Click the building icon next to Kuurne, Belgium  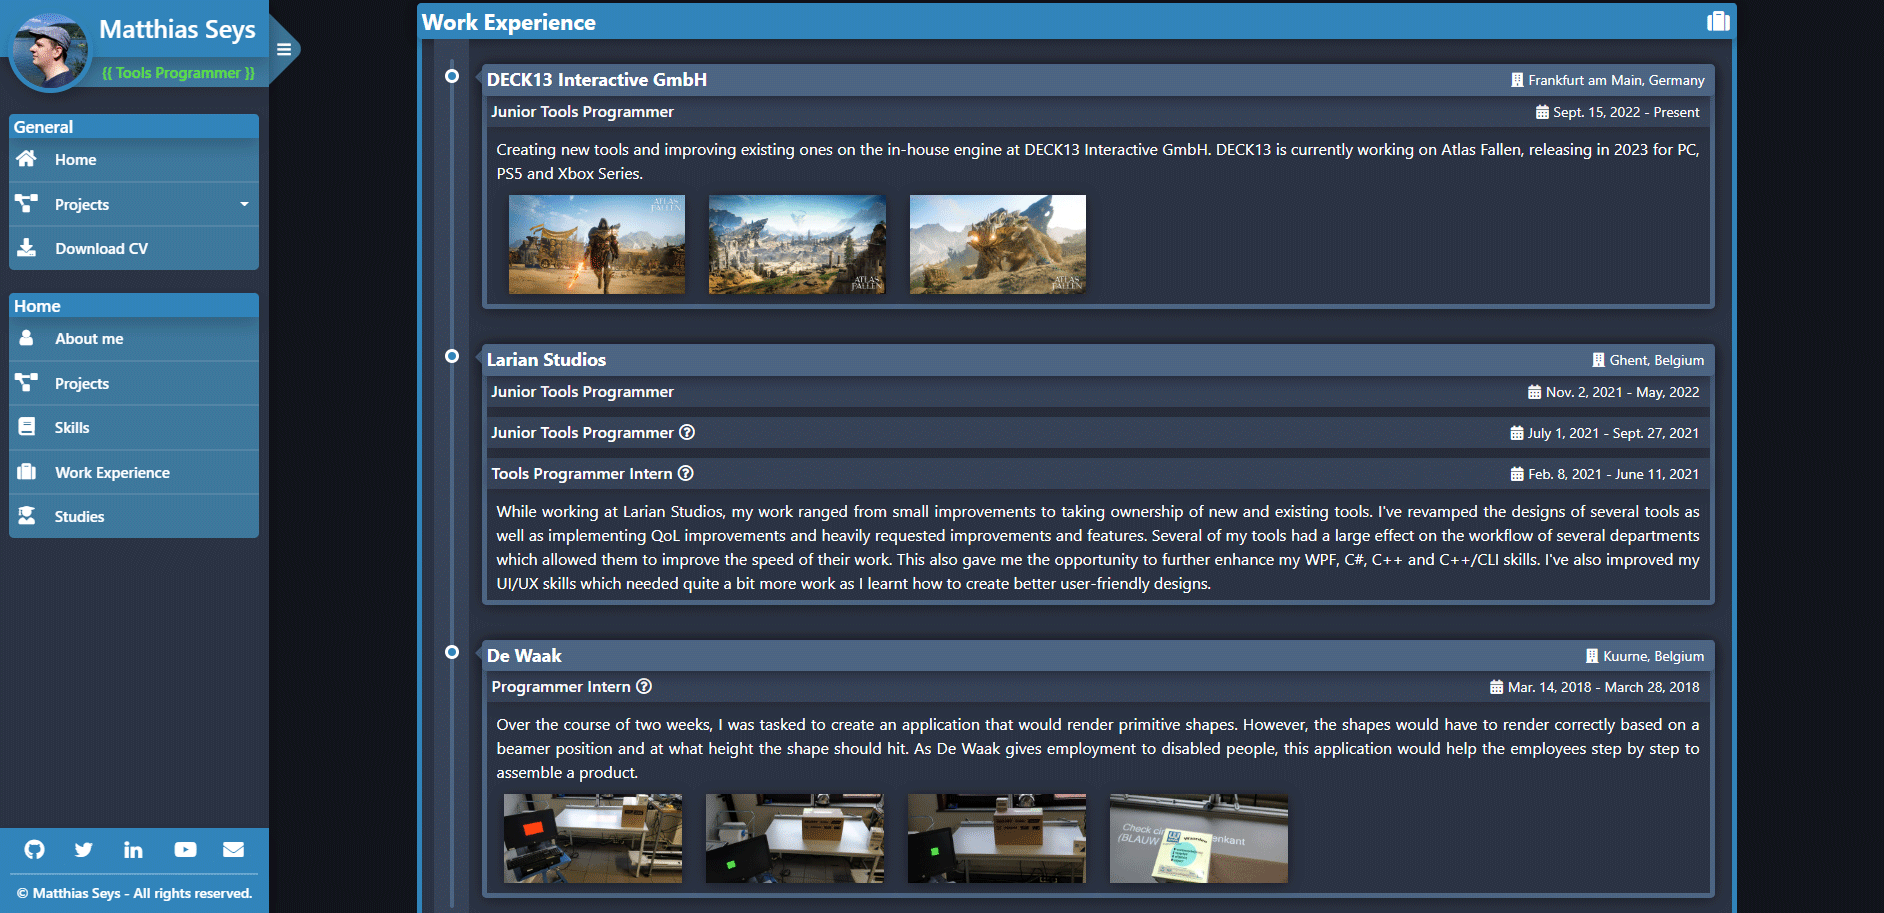[x=1592, y=656]
